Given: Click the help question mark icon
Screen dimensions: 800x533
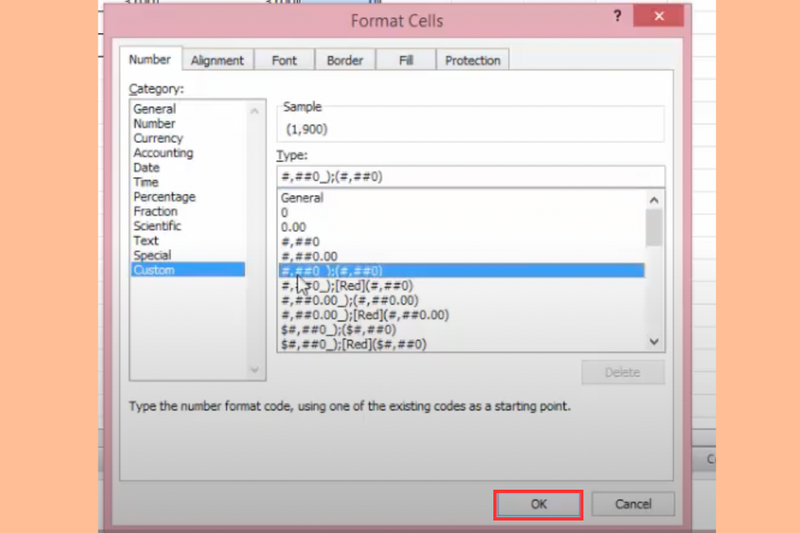Looking at the screenshot, I should 617,16.
